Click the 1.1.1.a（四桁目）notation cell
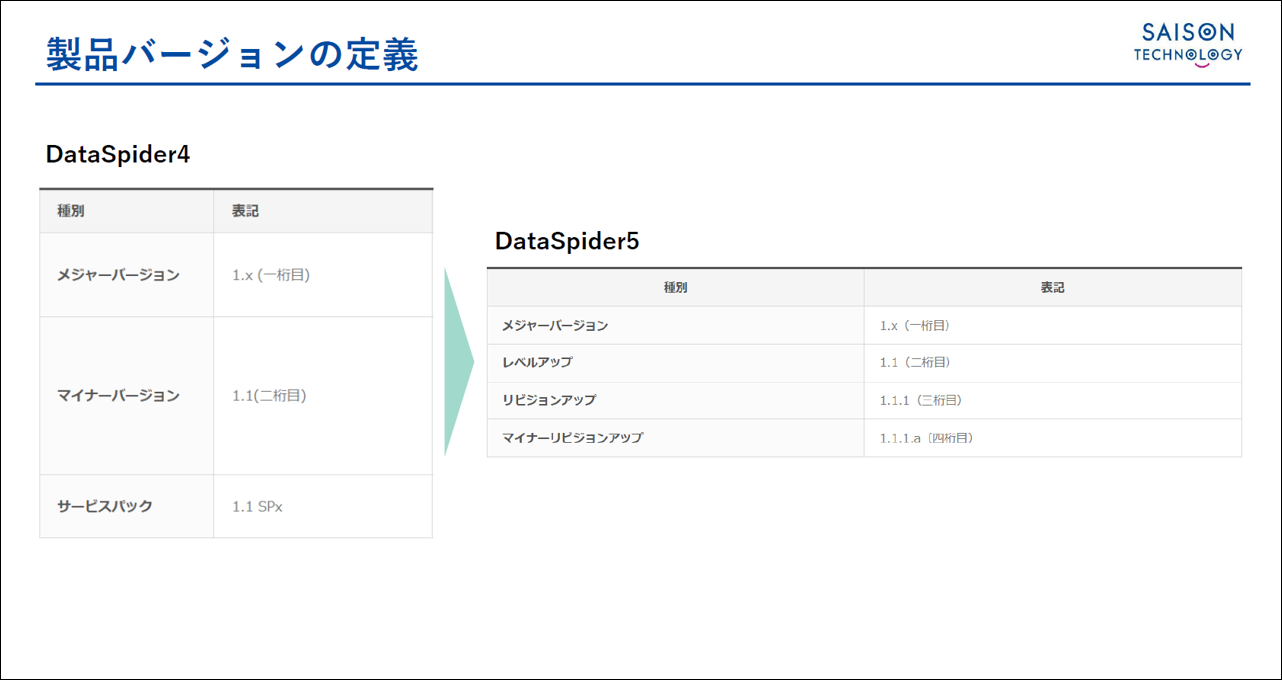Screen dimensions: 1282x680 (926, 438)
